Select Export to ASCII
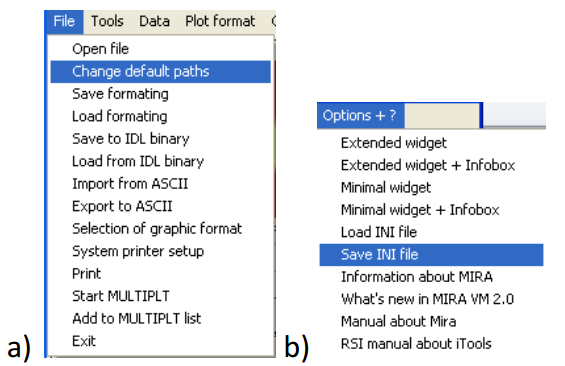This screenshot has height=366, width=565. [x=160, y=206]
